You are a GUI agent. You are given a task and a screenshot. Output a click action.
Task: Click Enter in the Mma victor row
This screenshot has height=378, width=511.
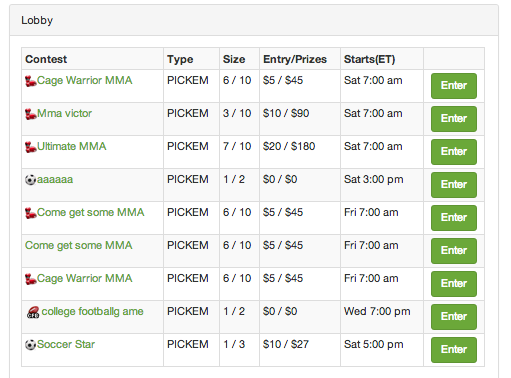point(454,119)
